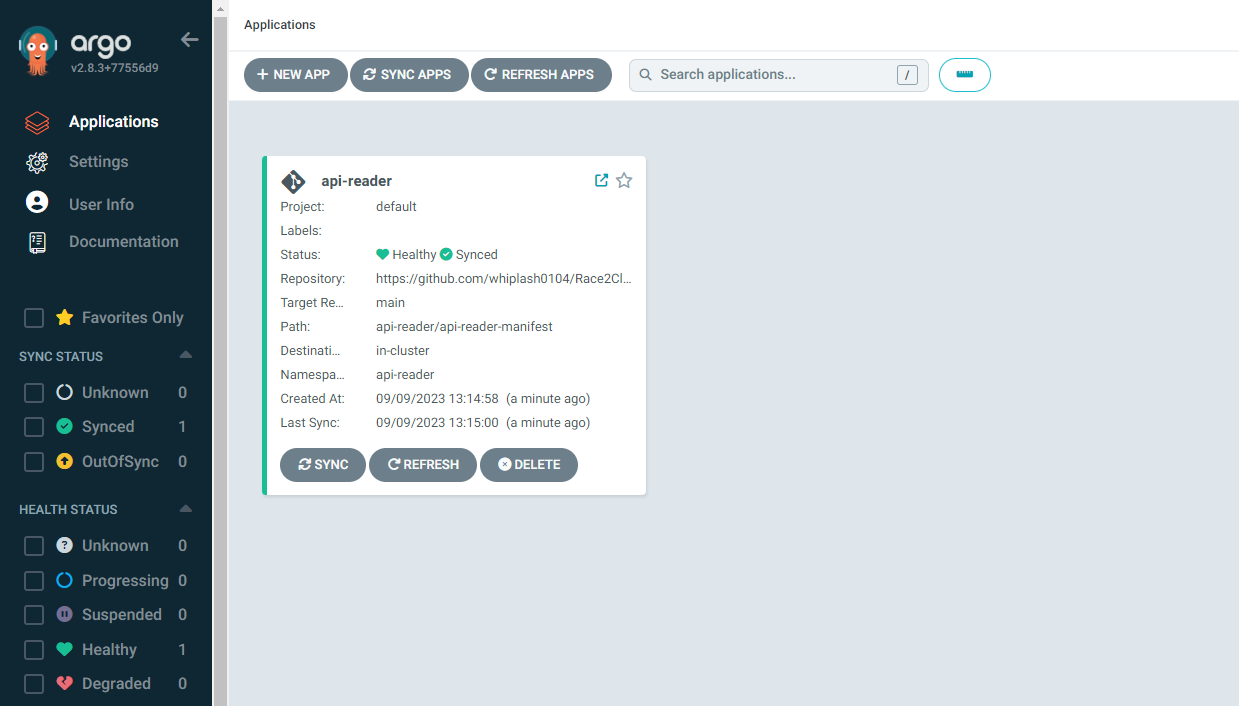Select Applications in the sidebar

(113, 121)
